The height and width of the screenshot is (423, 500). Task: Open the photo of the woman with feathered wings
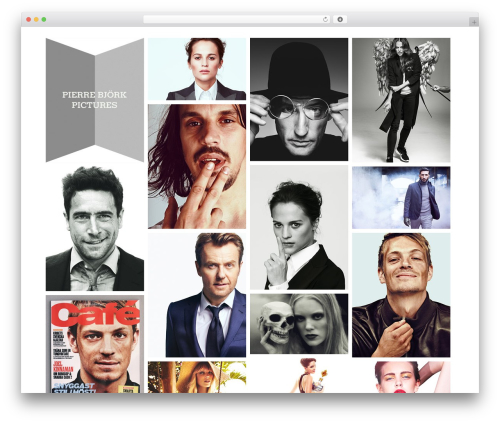pos(401,100)
